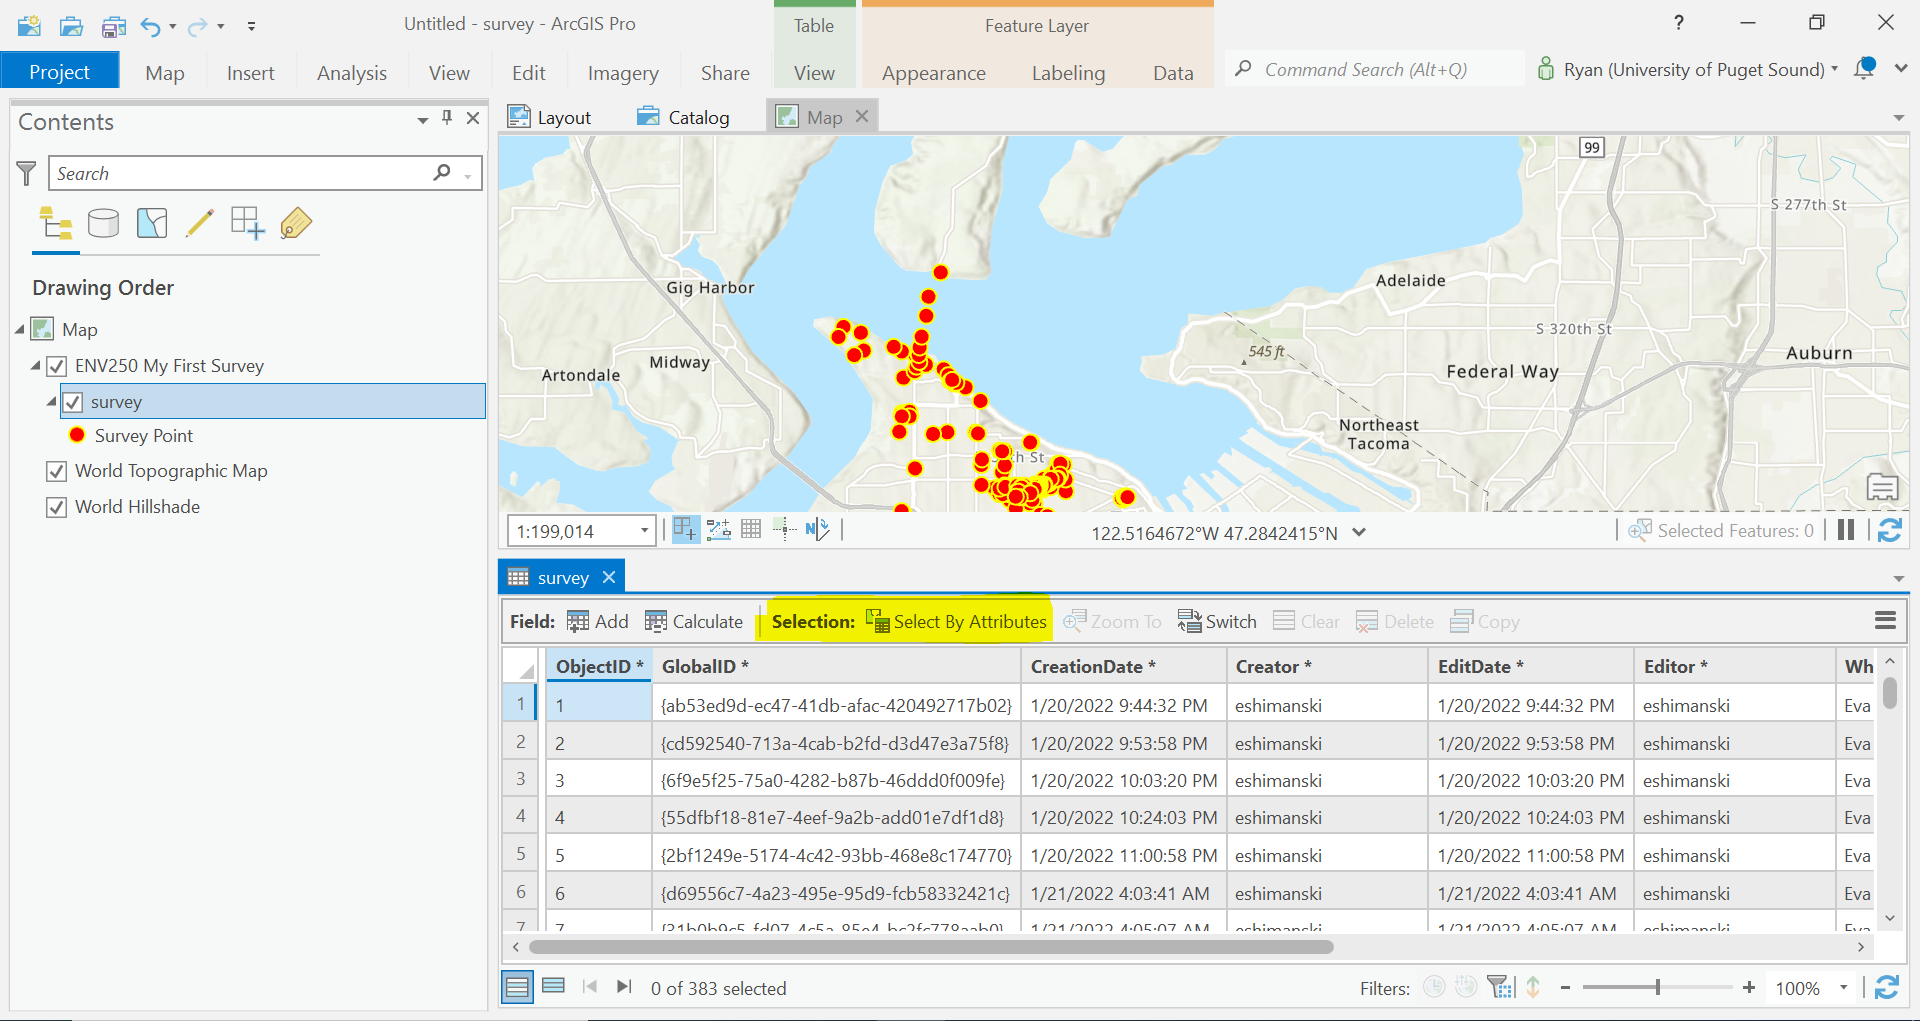Image resolution: width=1920 pixels, height=1021 pixels.
Task: Adjust the table zoom slider handle
Action: pyautogui.click(x=1657, y=988)
